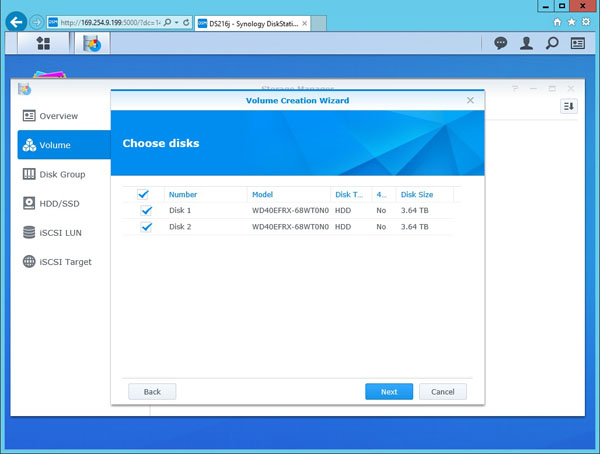This screenshot has height=454, width=600.
Task: Open the DSM main menu grid icon
Action: pyautogui.click(x=43, y=43)
